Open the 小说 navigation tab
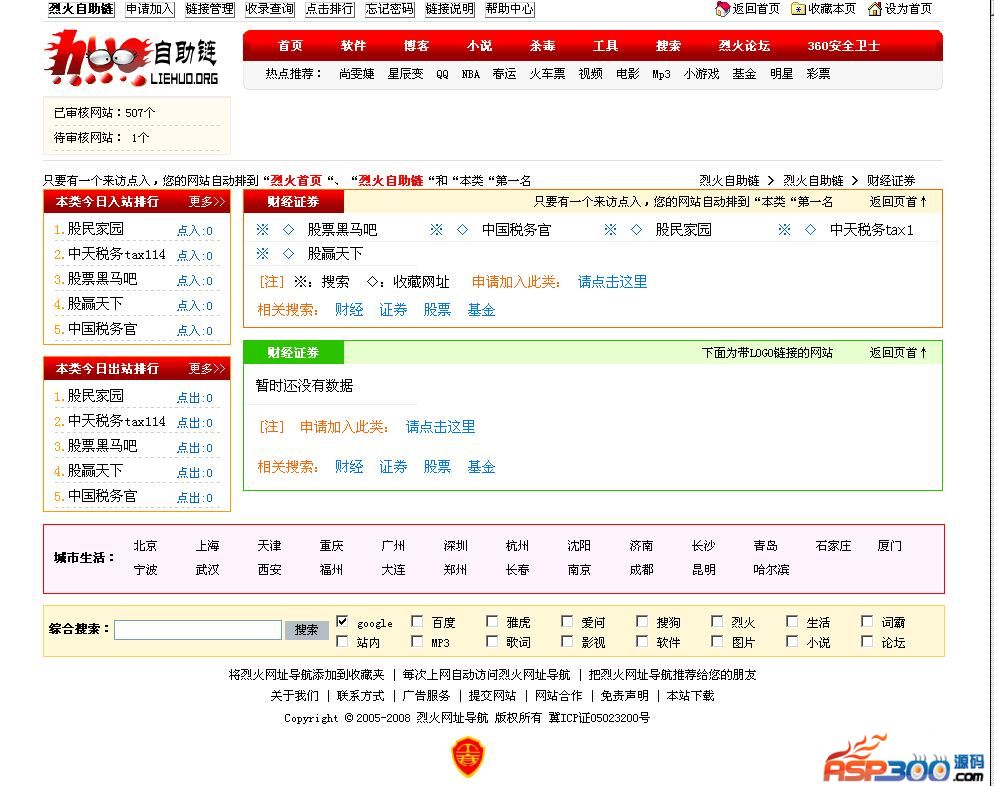This screenshot has height=786, width=994. pyautogui.click(x=479, y=46)
